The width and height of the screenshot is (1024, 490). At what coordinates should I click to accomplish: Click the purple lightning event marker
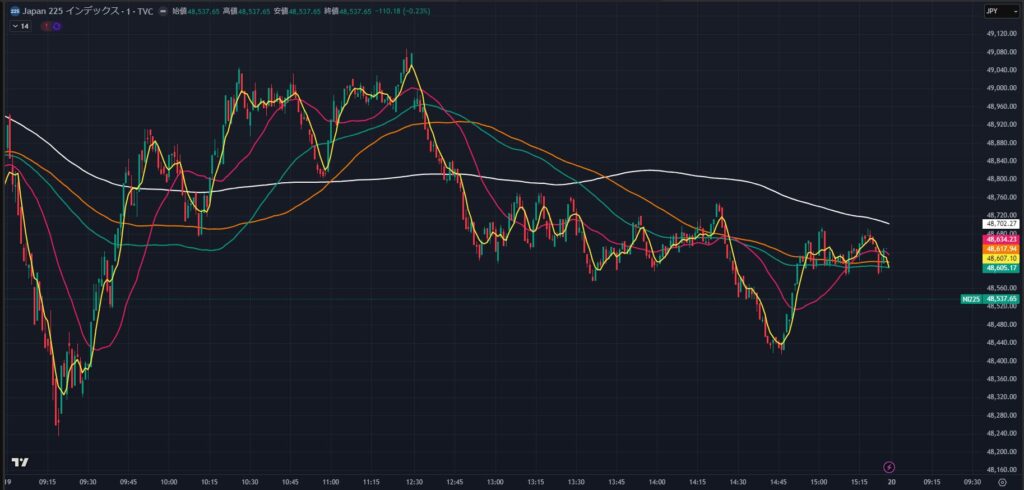890,466
